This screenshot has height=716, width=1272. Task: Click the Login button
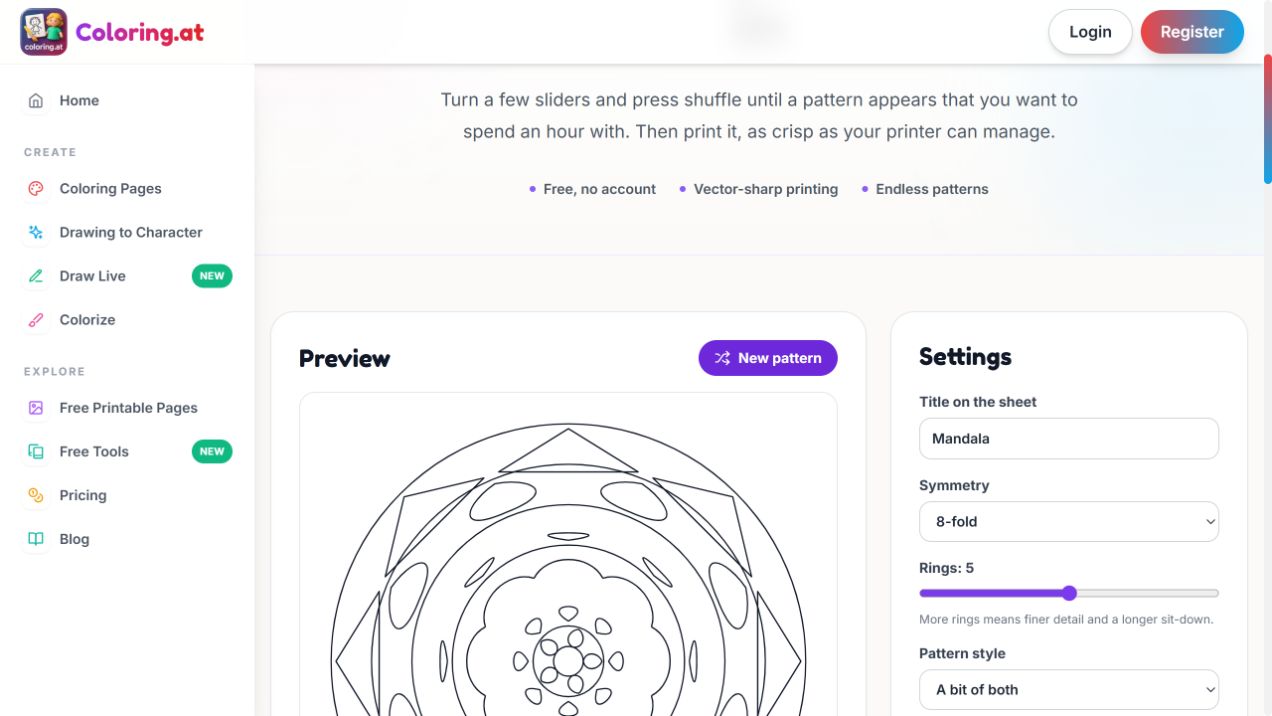pos(1090,32)
